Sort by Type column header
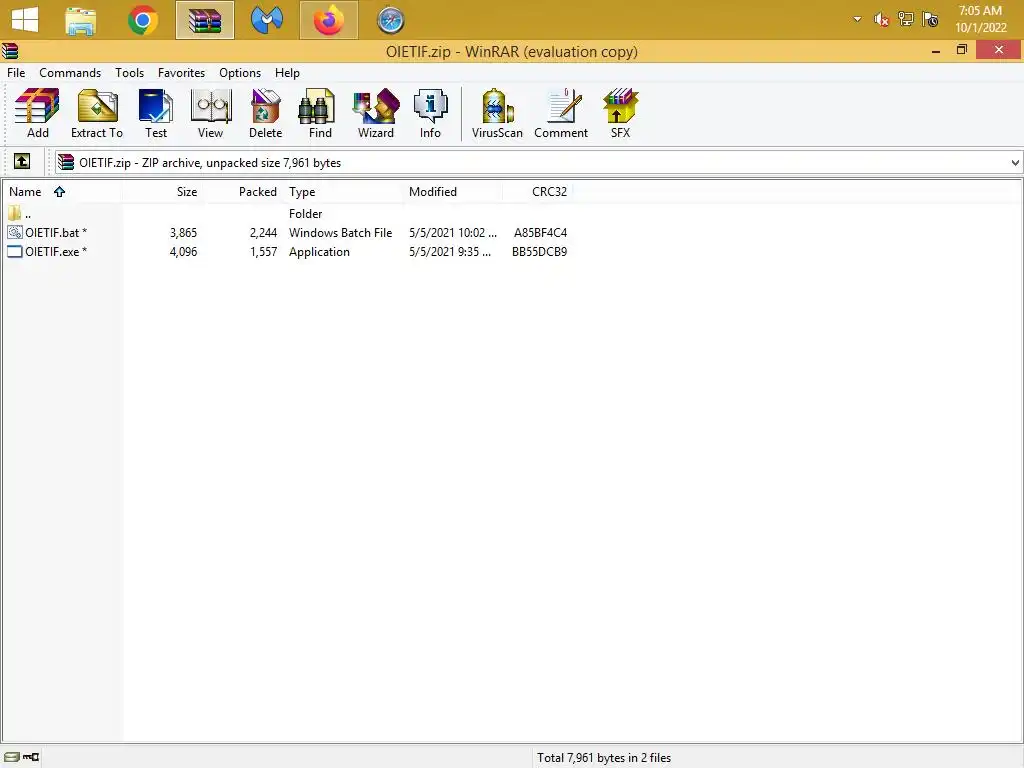The height and width of the screenshot is (768, 1024). (343, 191)
